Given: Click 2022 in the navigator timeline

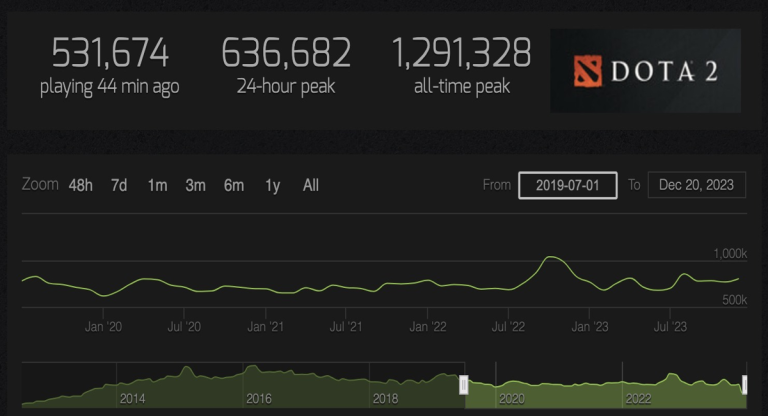Looking at the screenshot, I should click(x=638, y=399).
